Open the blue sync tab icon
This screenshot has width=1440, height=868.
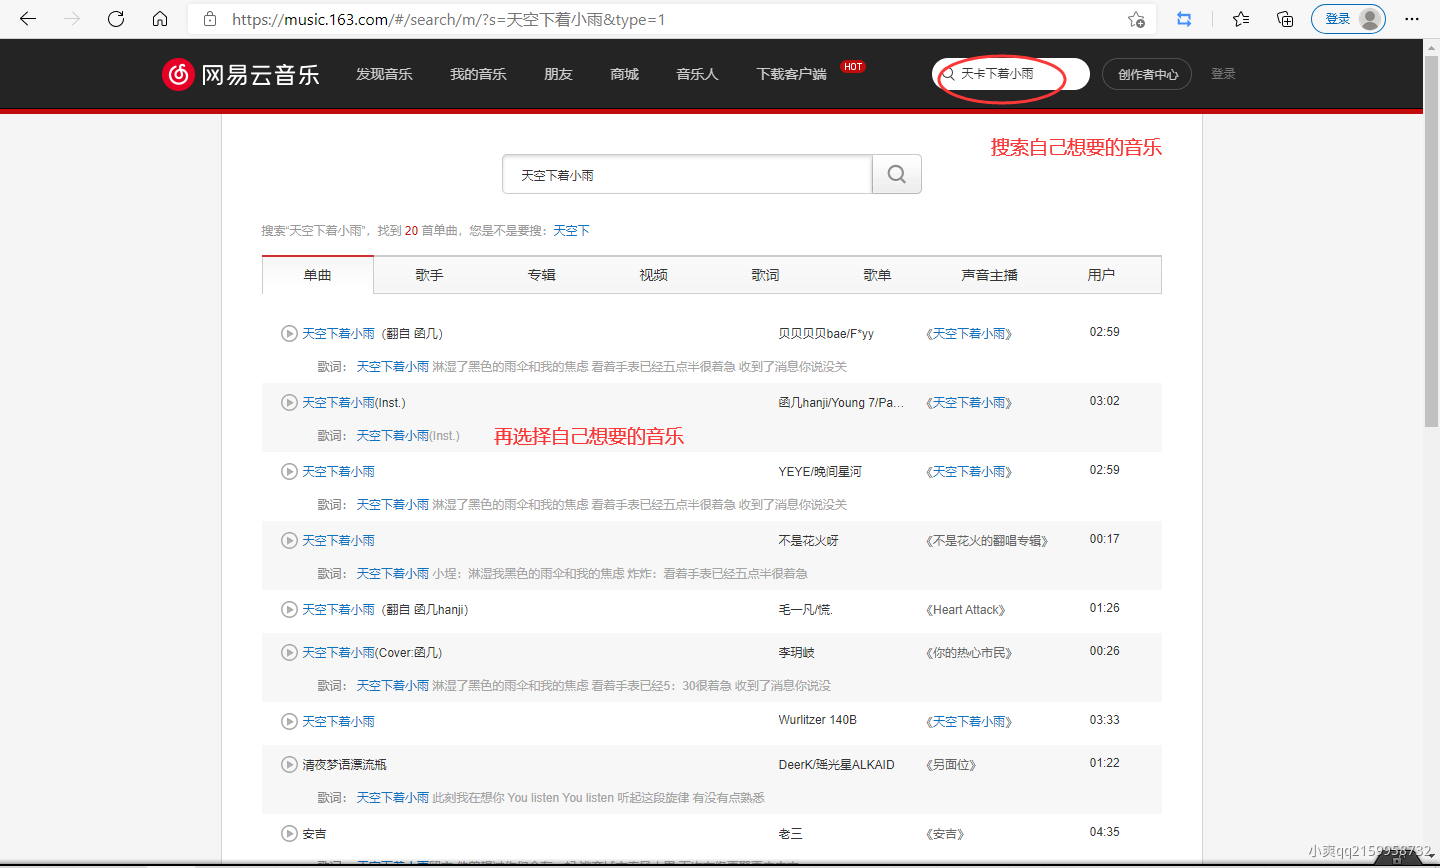point(1184,19)
